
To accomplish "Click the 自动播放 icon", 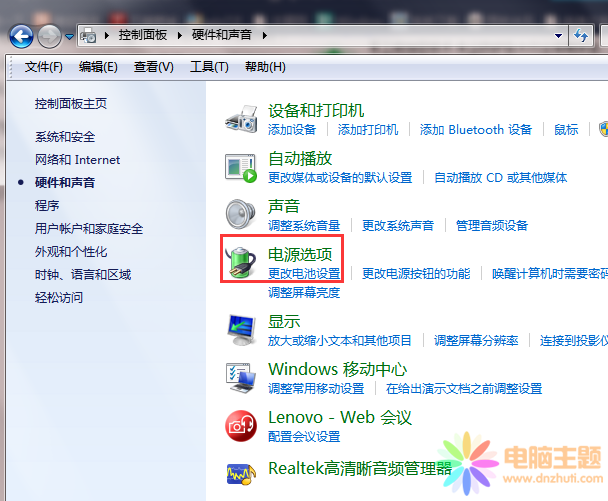I will tap(241, 167).
